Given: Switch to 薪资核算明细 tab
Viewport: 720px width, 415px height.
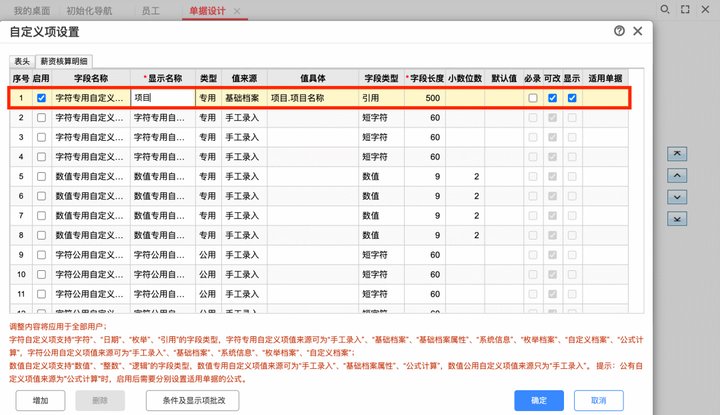Looking at the screenshot, I should point(64,61).
